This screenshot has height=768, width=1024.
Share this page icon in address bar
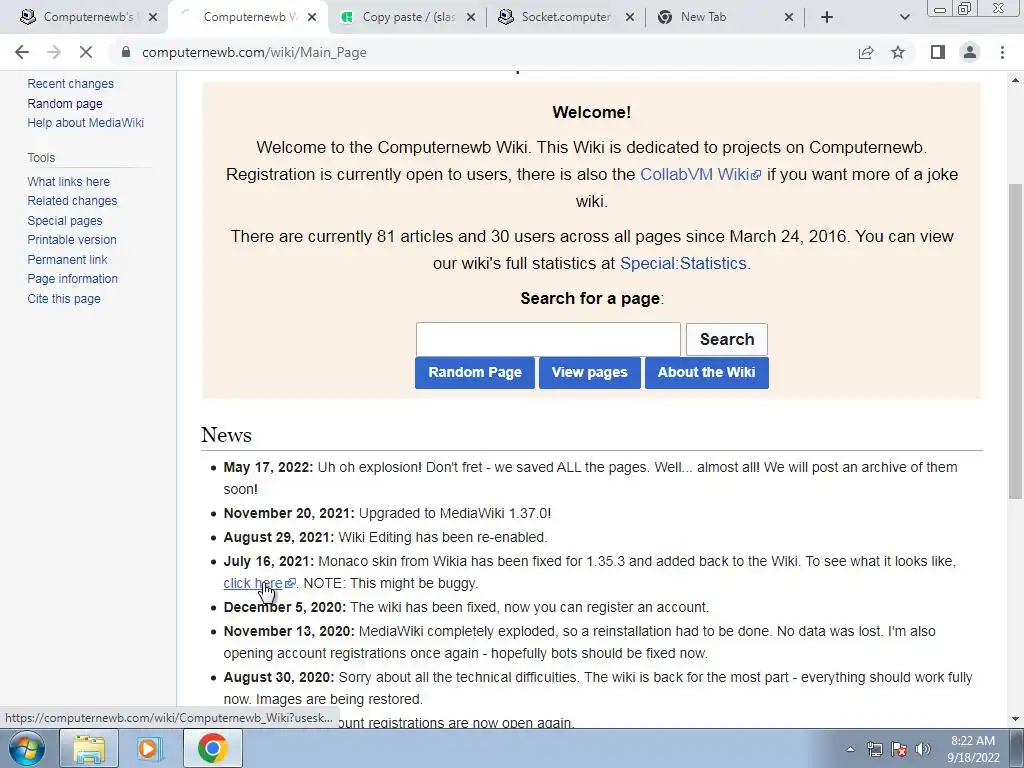pos(866,52)
